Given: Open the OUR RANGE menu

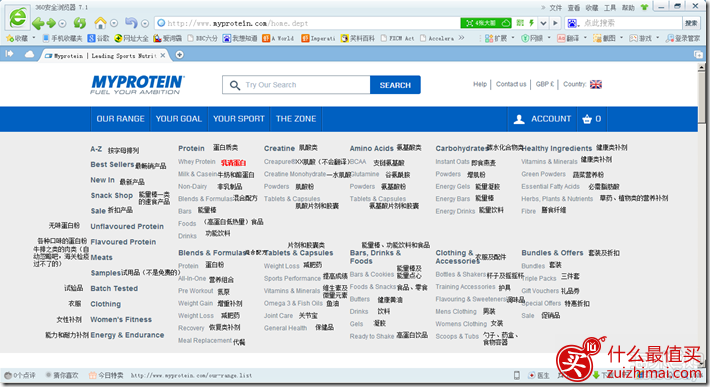Looking at the screenshot, I should tap(120, 119).
